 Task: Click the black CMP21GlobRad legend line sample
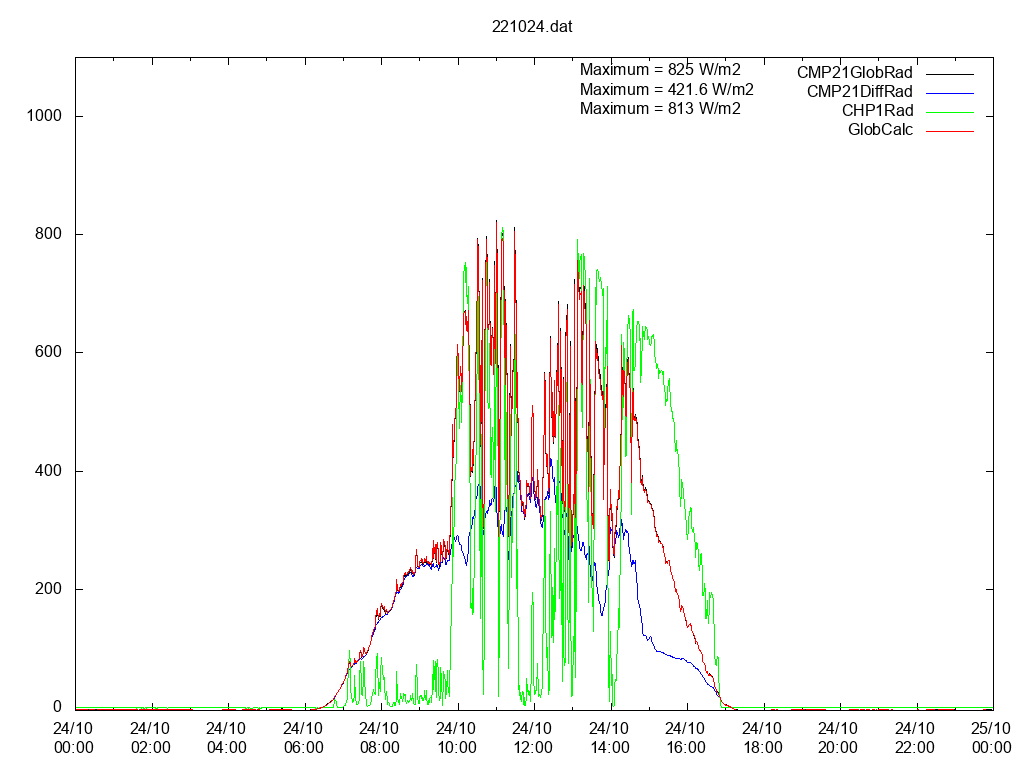click(950, 74)
